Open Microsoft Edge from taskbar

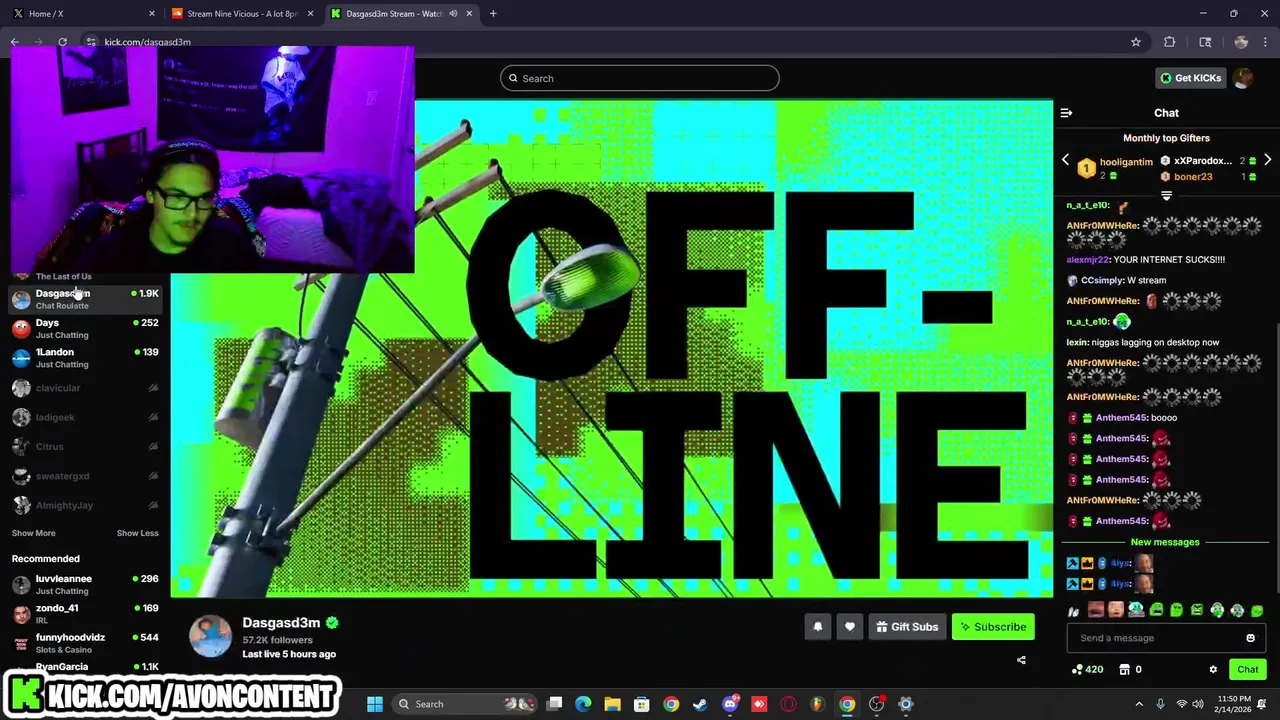click(583, 704)
